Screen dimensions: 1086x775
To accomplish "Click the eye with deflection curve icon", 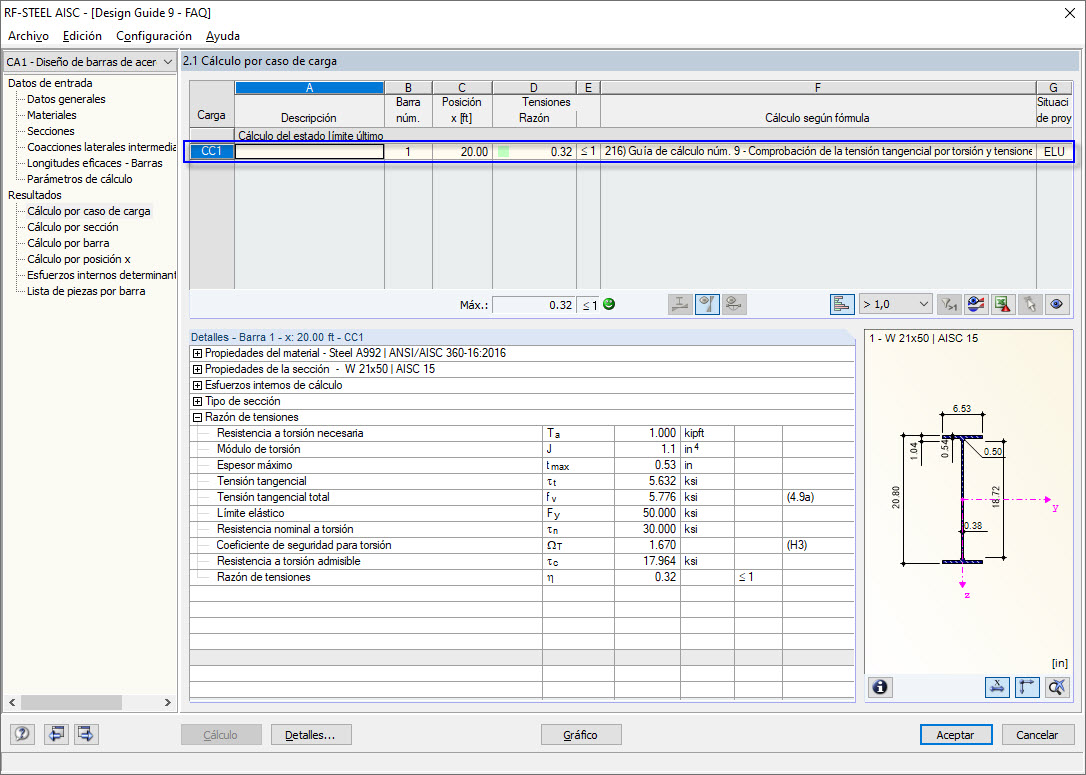I will pos(734,304).
